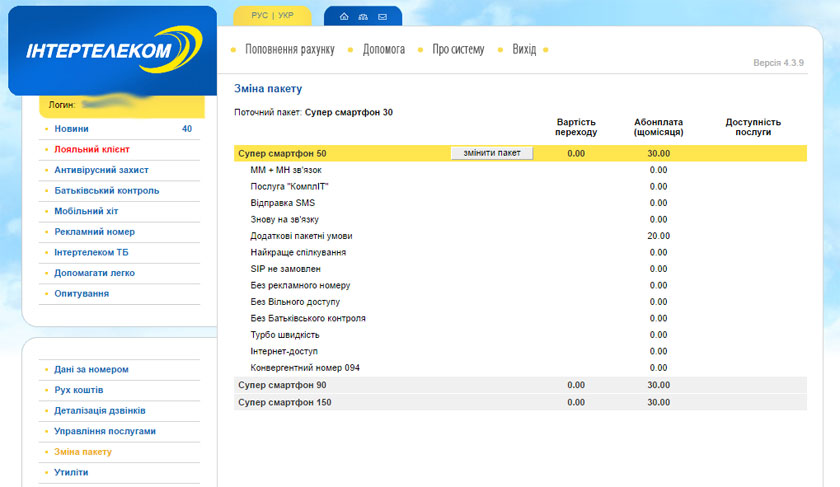Open Лояльний клієнт link
Screen dimensions: 840x487
coord(92,149)
